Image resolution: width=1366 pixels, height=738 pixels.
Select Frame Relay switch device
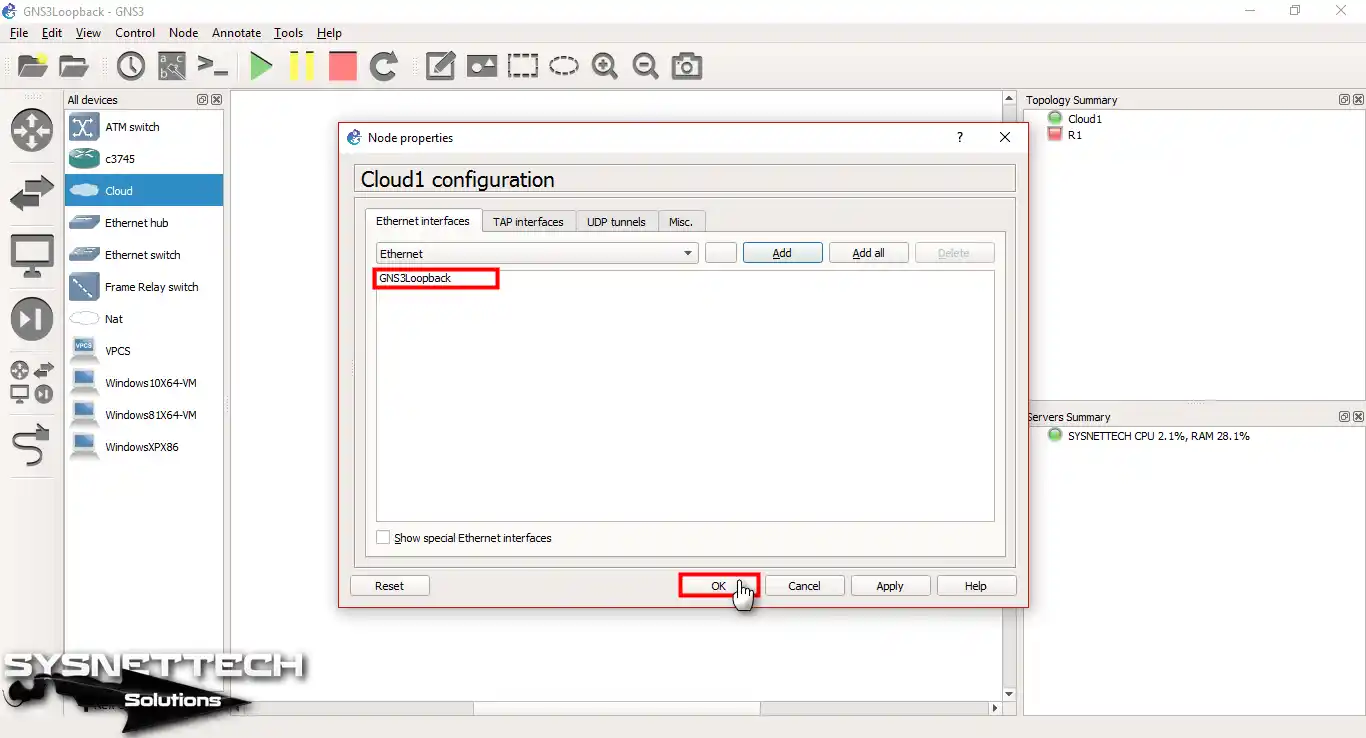(144, 287)
